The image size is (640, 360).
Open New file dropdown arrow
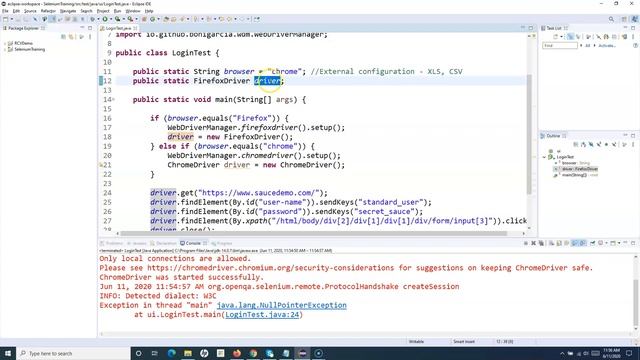pyautogui.click(x=11, y=19)
